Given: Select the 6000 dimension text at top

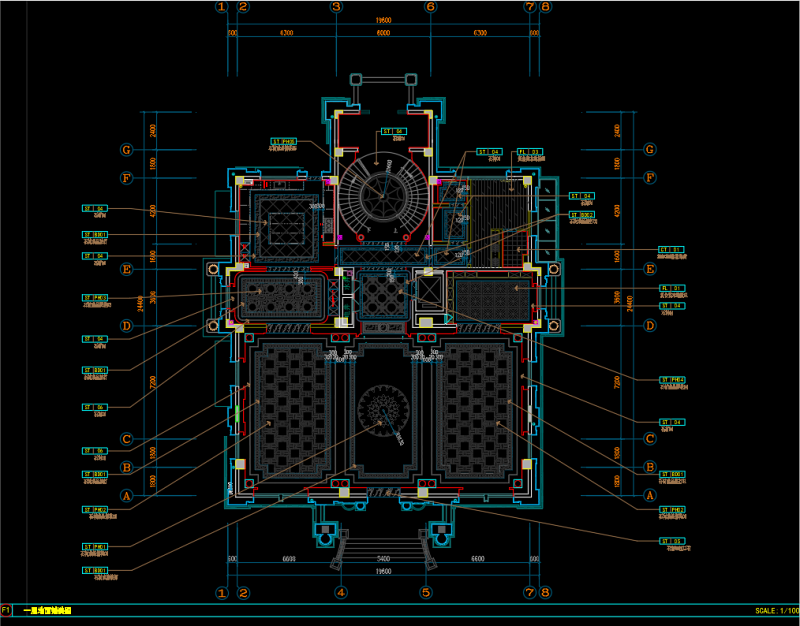Looking at the screenshot, I should pyautogui.click(x=383, y=33).
